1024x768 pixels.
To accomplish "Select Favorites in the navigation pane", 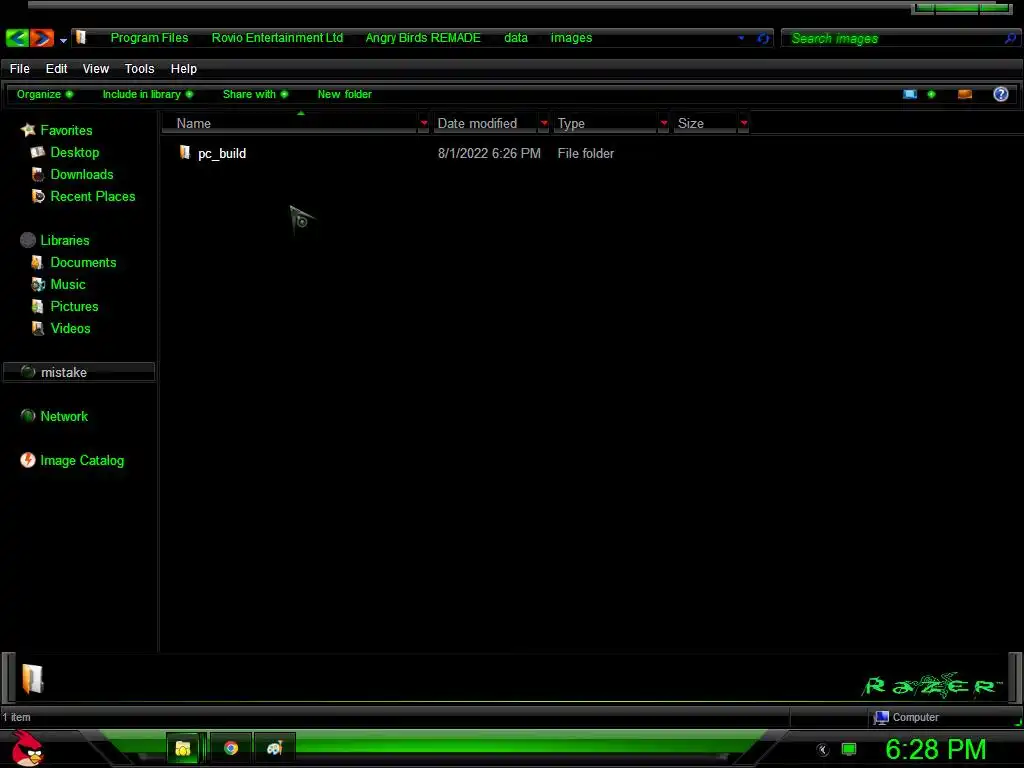I will pos(66,131).
